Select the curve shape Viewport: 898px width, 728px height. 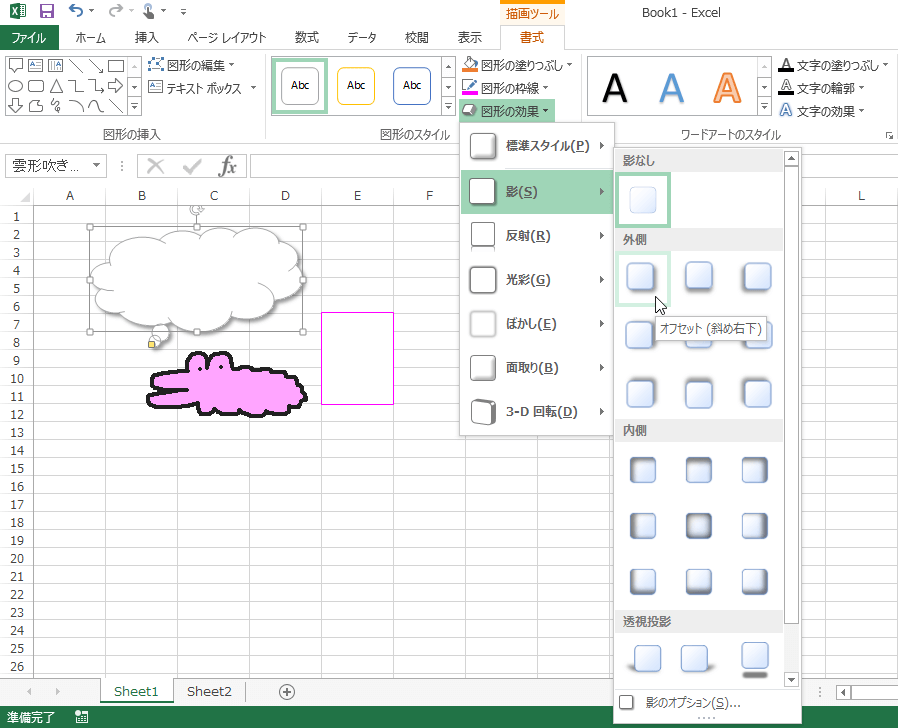(x=96, y=105)
